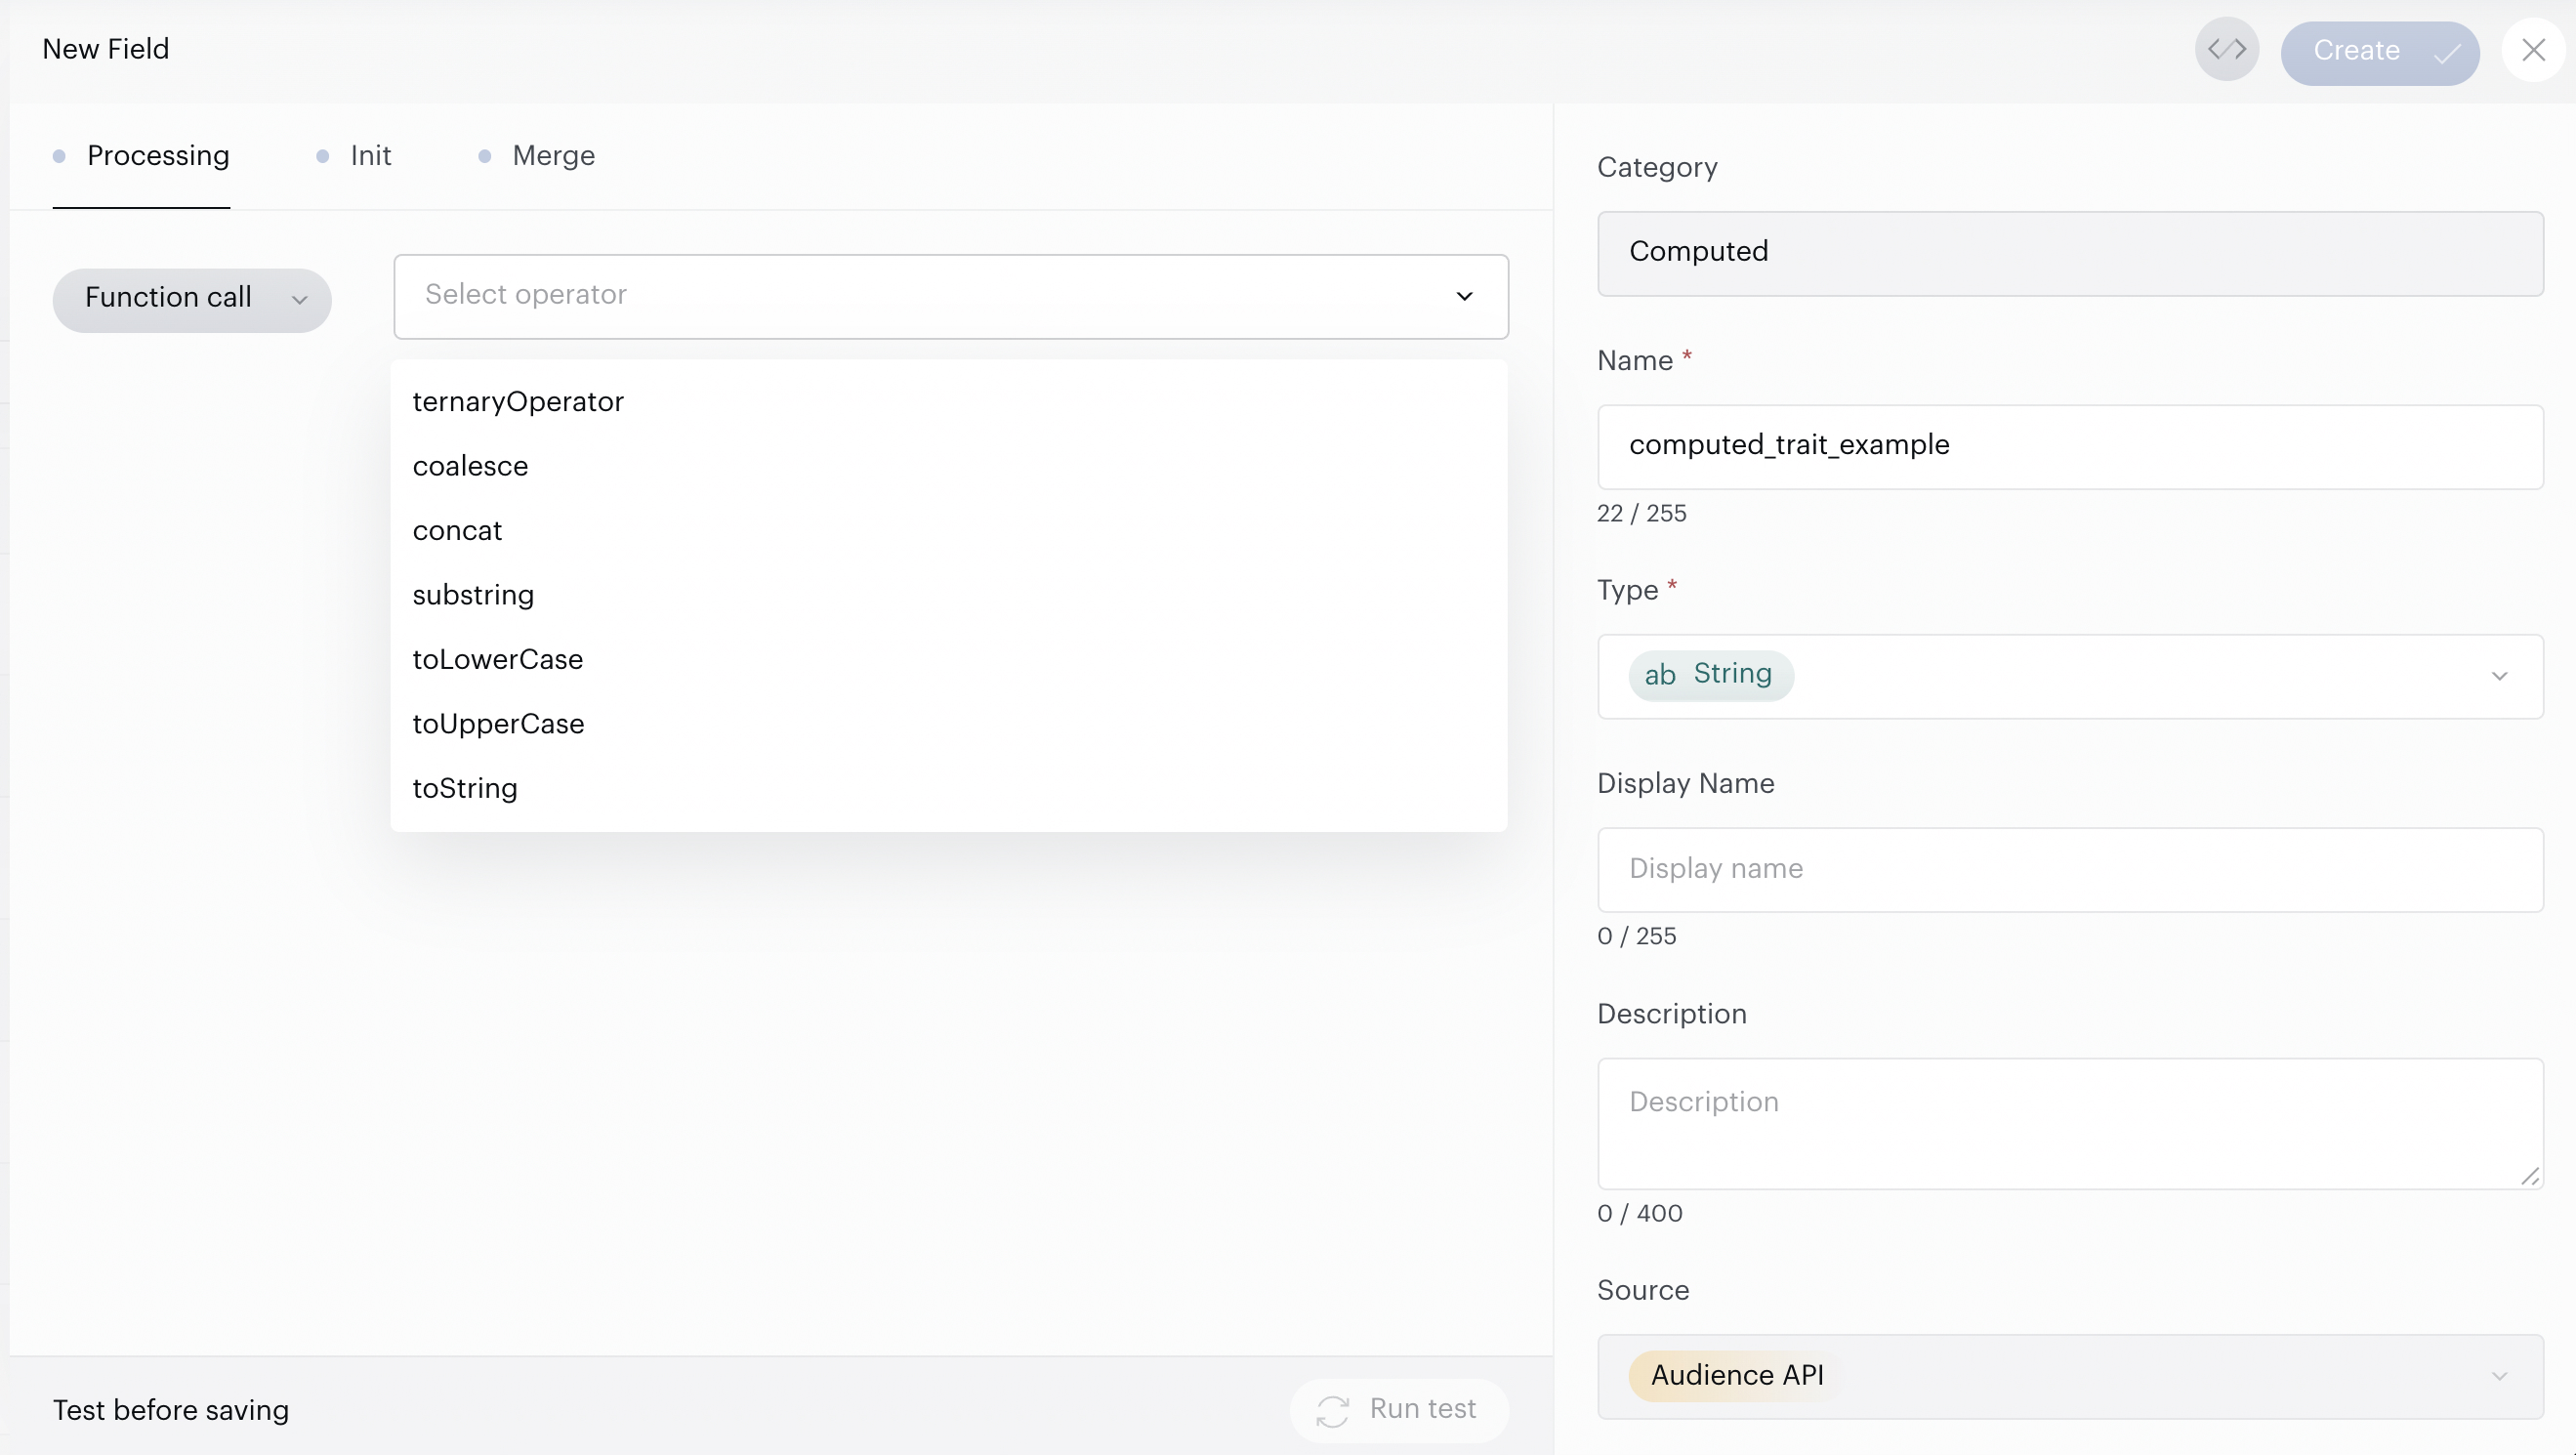Choose coalesce from the operator list
Viewport: 2576px width, 1455px height.
948,466
